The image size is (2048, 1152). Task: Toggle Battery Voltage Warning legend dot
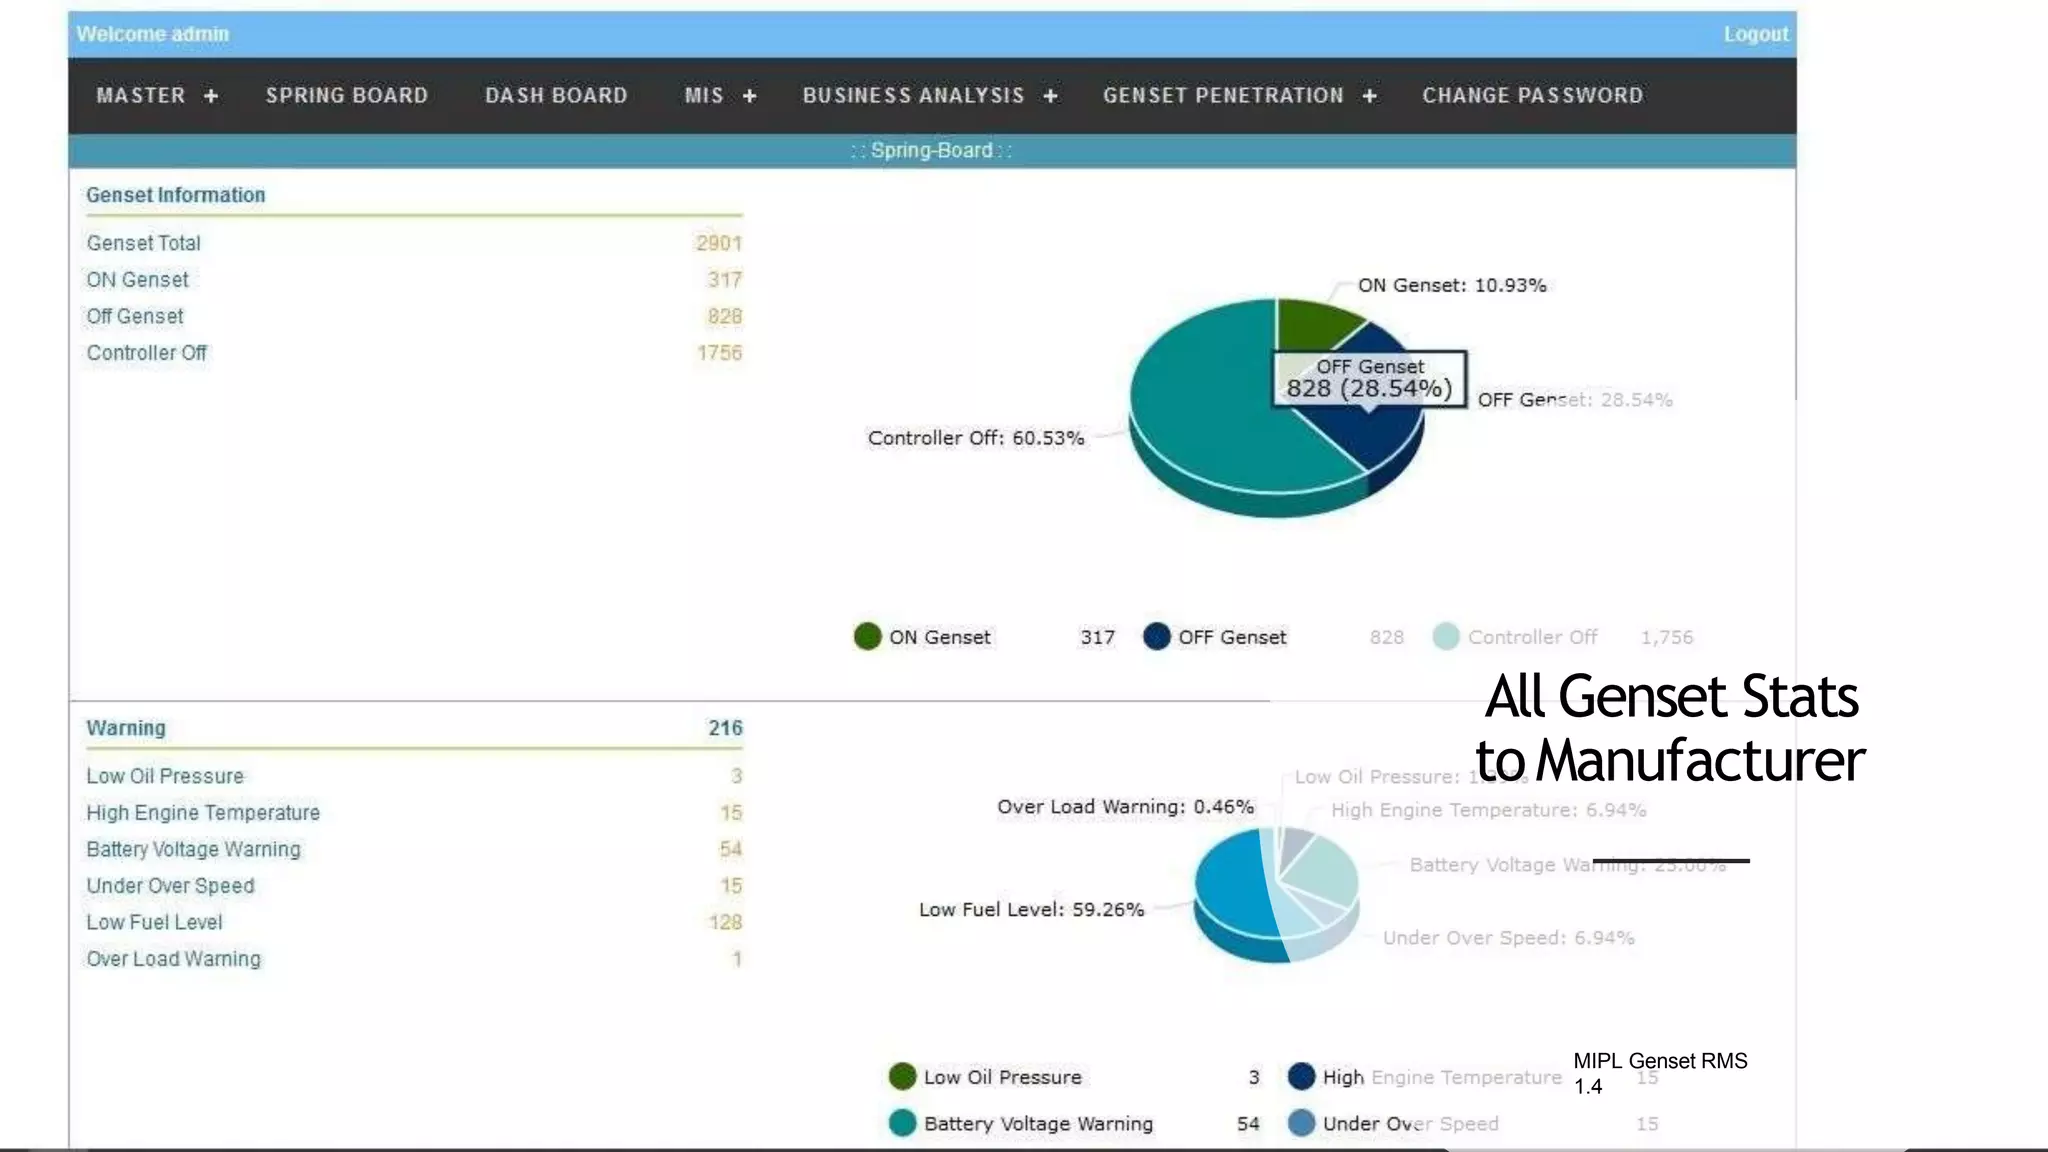pyautogui.click(x=902, y=1123)
